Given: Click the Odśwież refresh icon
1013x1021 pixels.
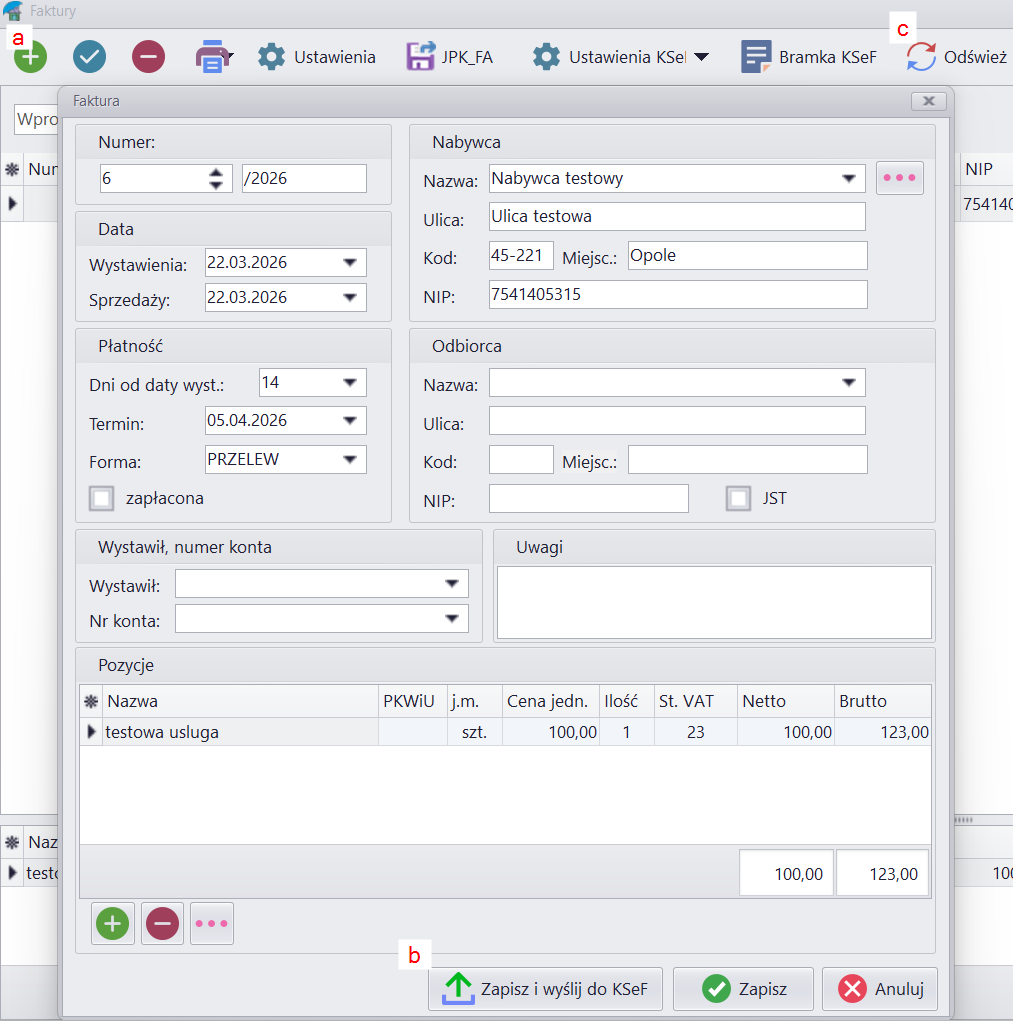Looking at the screenshot, I should pyautogui.click(x=921, y=57).
